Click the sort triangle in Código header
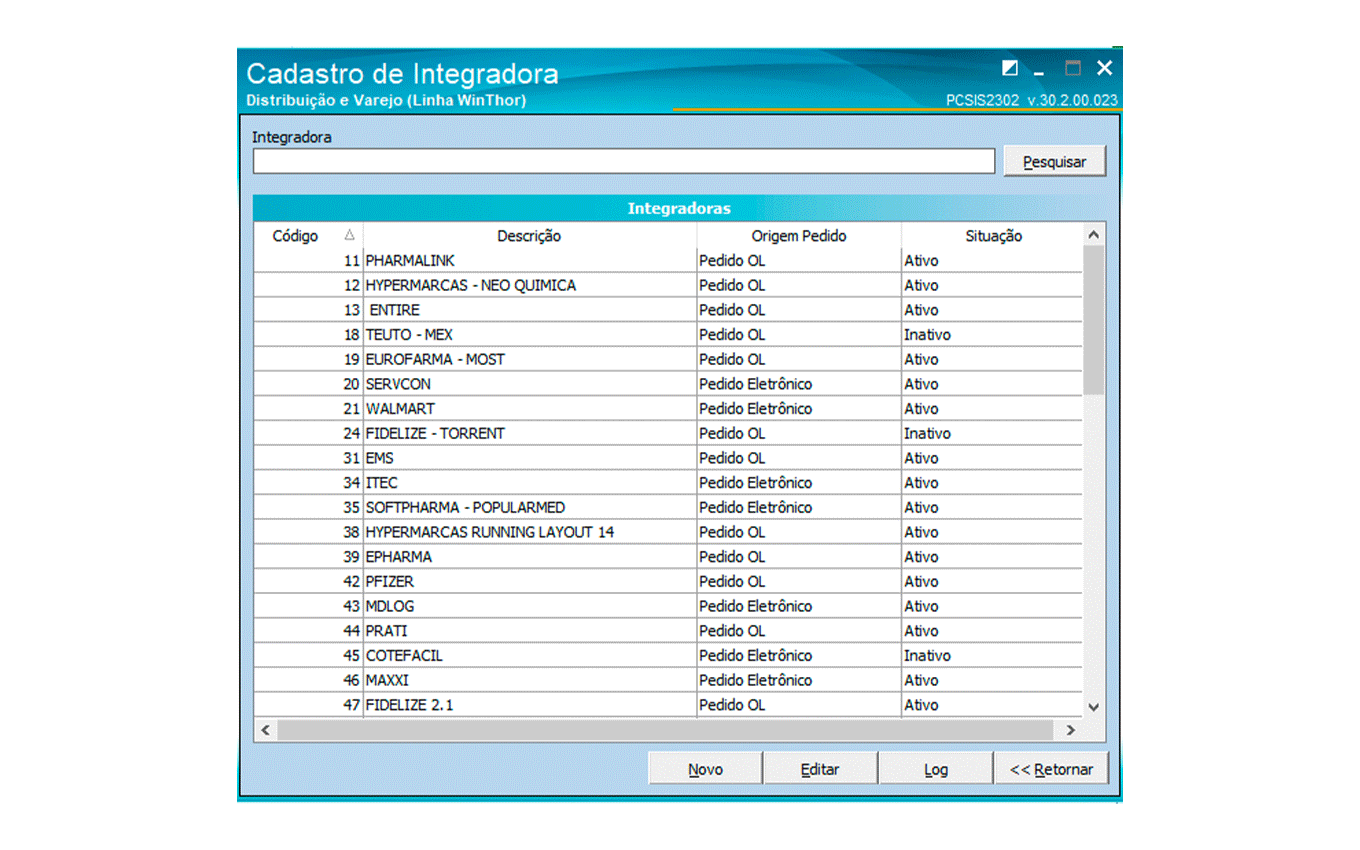The height and width of the screenshot is (850, 1360). click(x=349, y=235)
